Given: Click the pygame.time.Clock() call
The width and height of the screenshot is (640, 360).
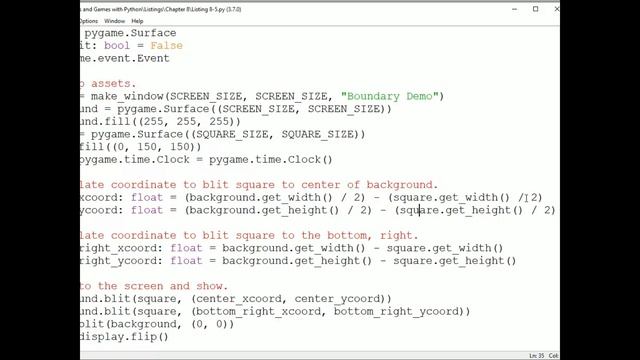Looking at the screenshot, I should 271,160.
